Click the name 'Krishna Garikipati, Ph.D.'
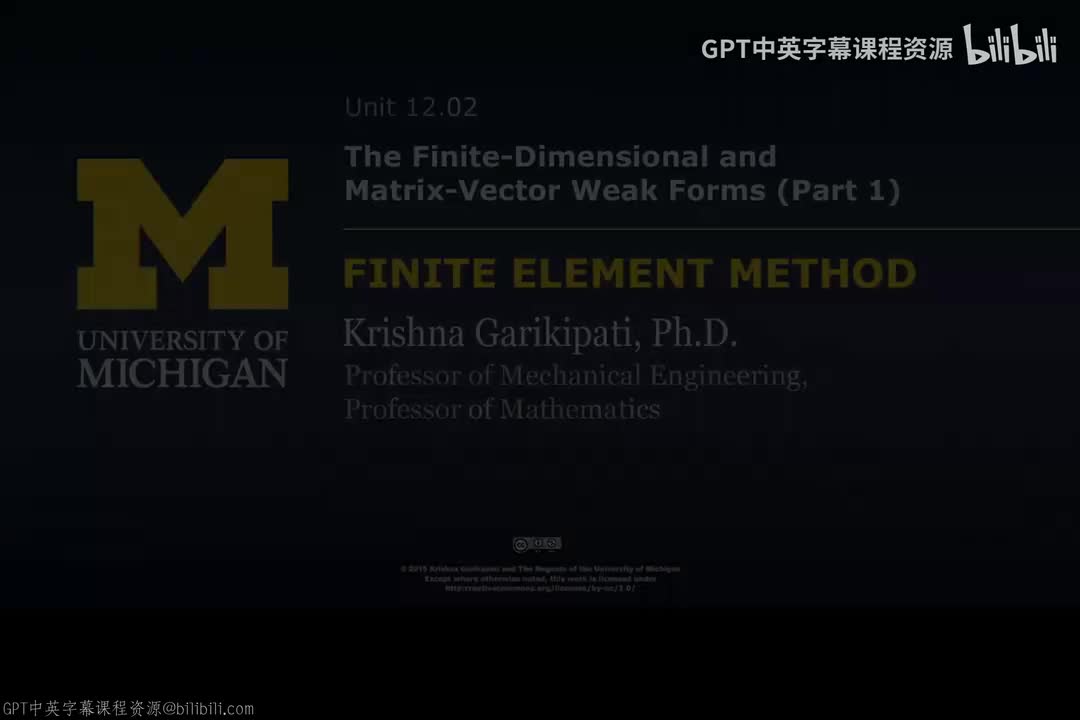Image resolution: width=1080 pixels, height=720 pixels. [540, 333]
